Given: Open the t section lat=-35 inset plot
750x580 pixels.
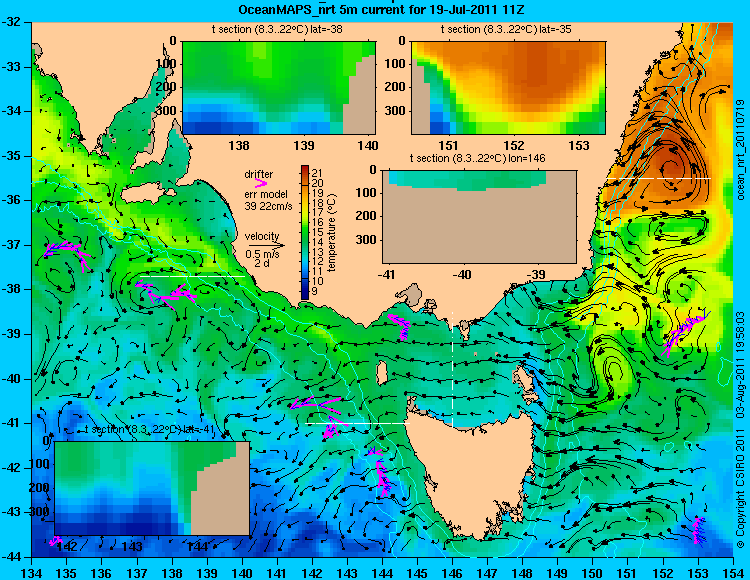Looking at the screenshot, I should click(508, 88).
